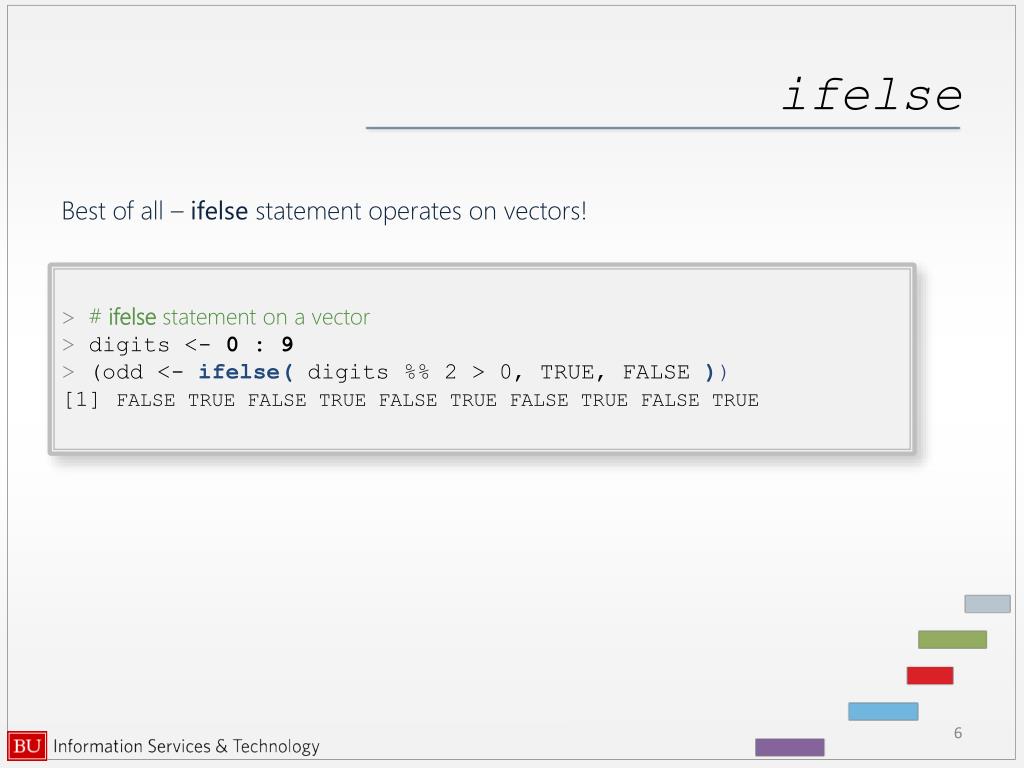The image size is (1024, 768).
Task: Click the 'FALSE' argument in ifelse call
Action: coord(656,372)
